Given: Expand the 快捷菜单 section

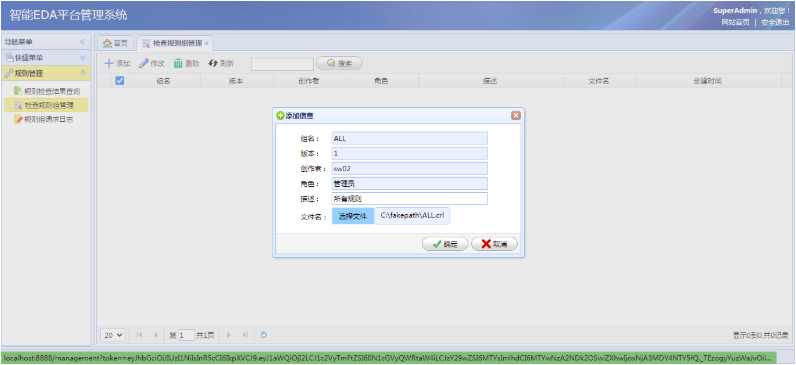Looking at the screenshot, I should (x=83, y=57).
